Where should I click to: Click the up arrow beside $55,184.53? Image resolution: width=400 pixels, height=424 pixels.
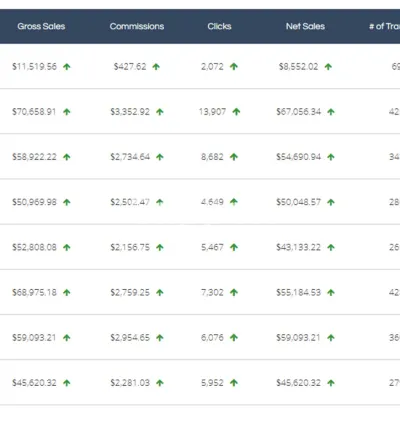tap(331, 293)
